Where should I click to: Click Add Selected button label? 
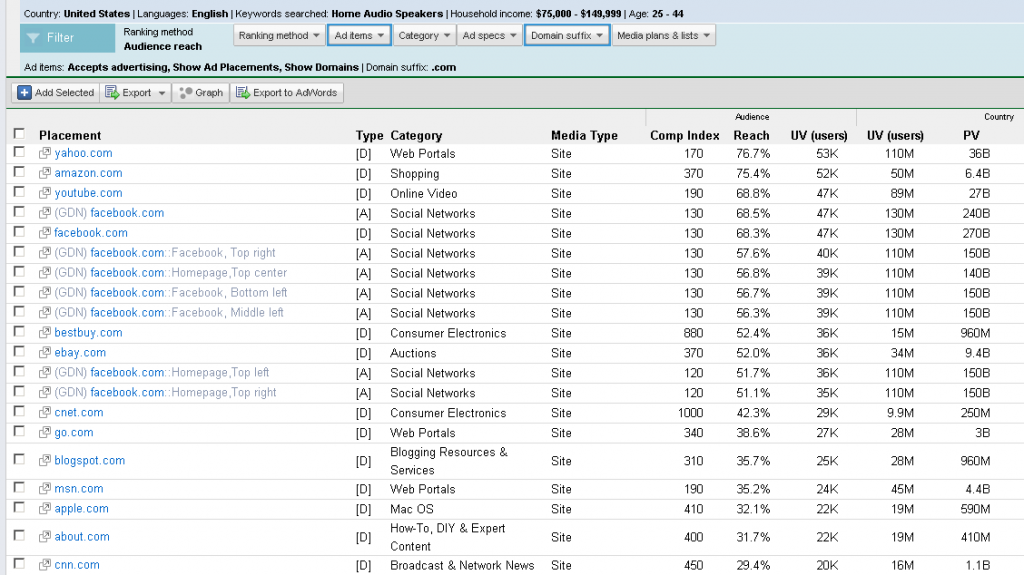64,93
